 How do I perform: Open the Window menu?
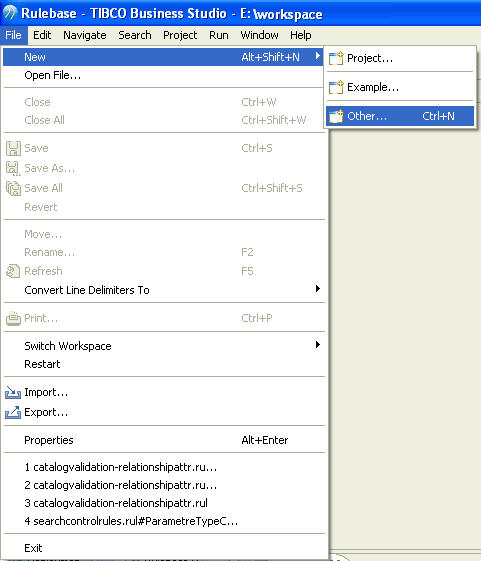point(259,35)
